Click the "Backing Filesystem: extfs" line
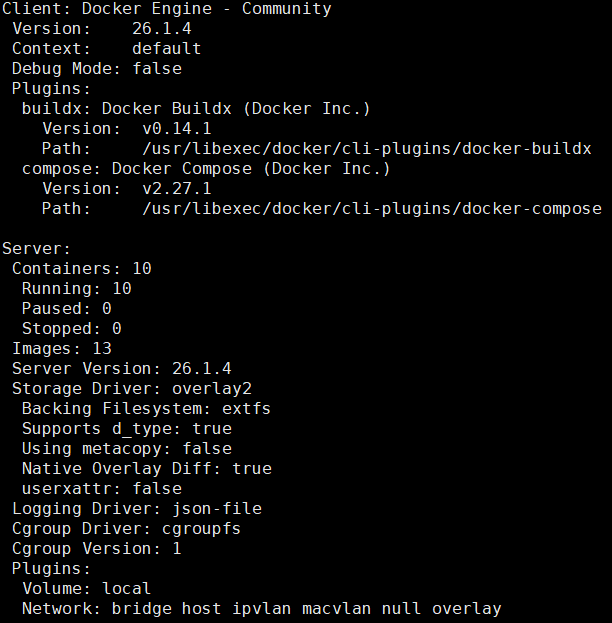 [x=146, y=408]
